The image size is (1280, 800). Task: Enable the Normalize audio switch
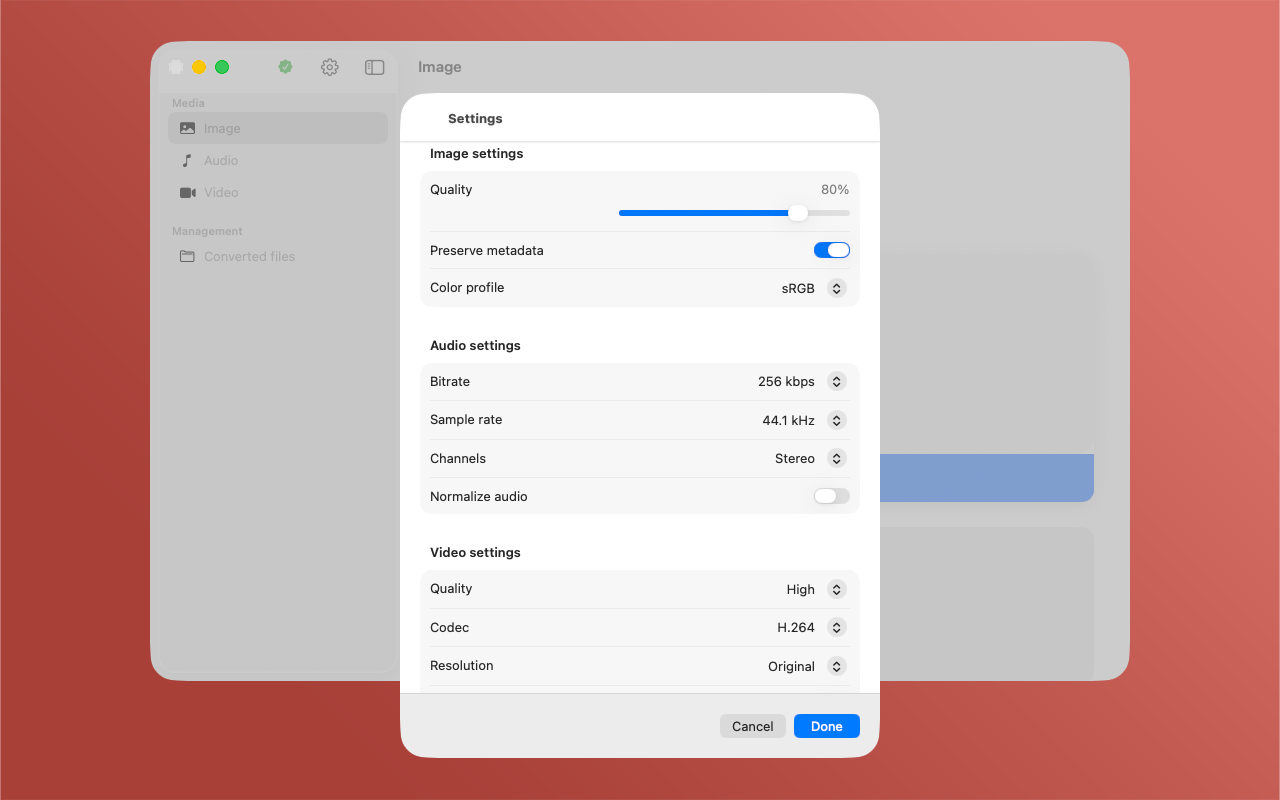(x=832, y=496)
